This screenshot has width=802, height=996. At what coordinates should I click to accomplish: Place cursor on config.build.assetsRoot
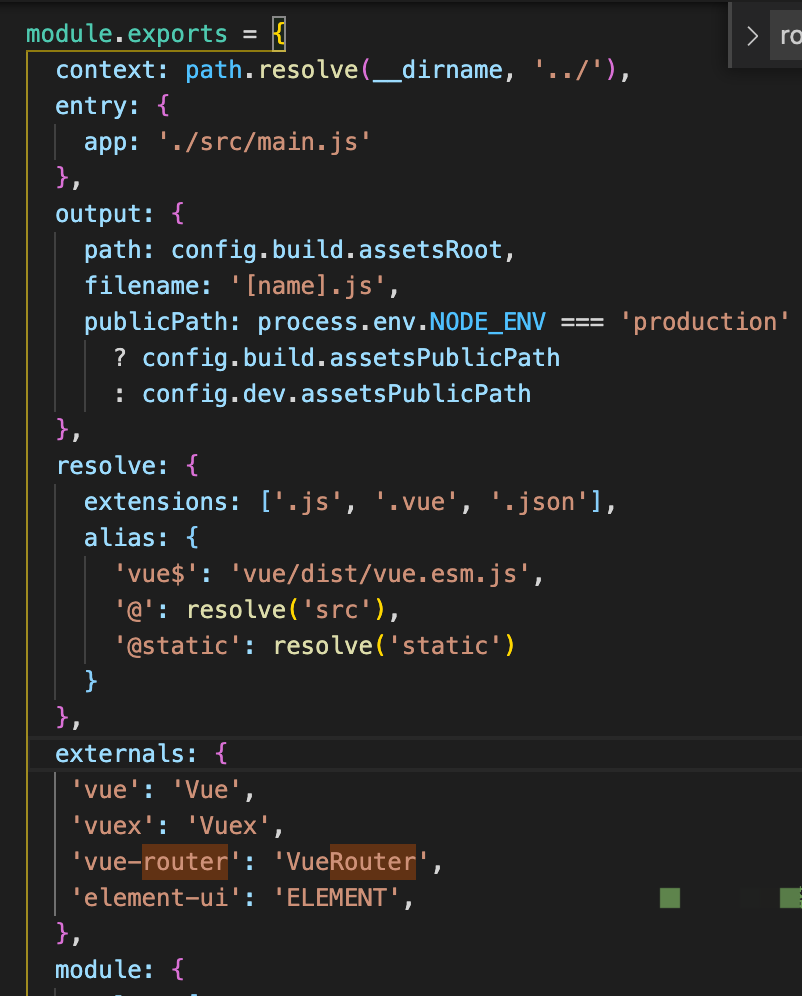pyautogui.click(x=343, y=250)
